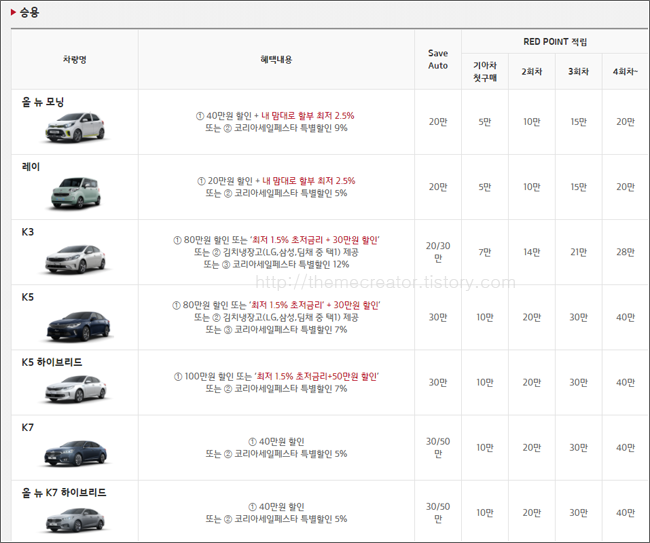The image size is (650, 543).
Task: Click Save Auto 30/50만 in K7 row
Action: pyautogui.click(x=438, y=448)
